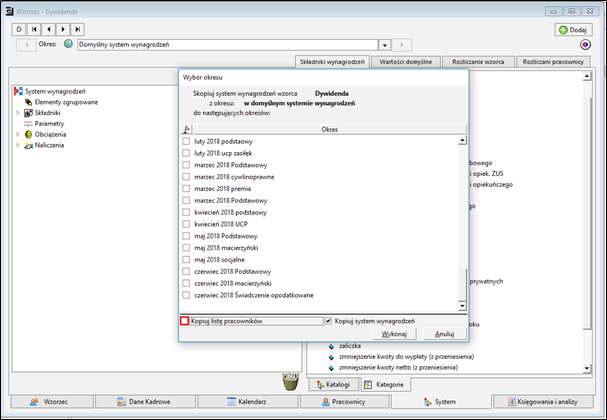Viewport: 607px width, 420px height.
Task: Expand the Składniki tree node
Action: [17, 113]
